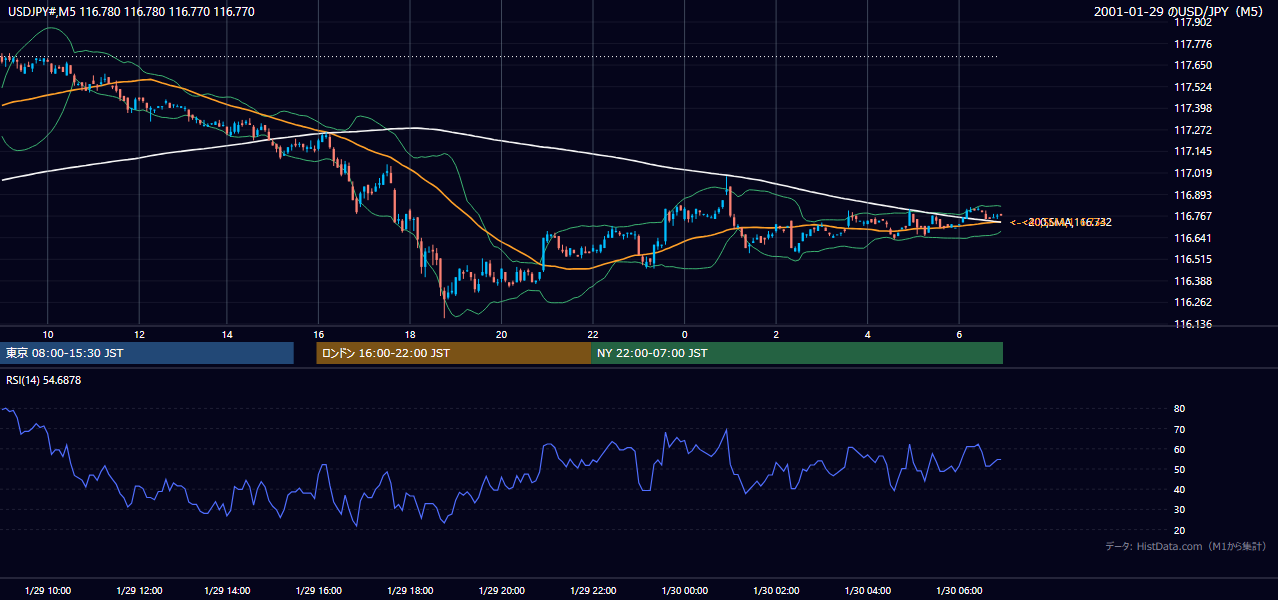
Task: Click the 1/29 10:00 time label
Action: pyautogui.click(x=48, y=591)
